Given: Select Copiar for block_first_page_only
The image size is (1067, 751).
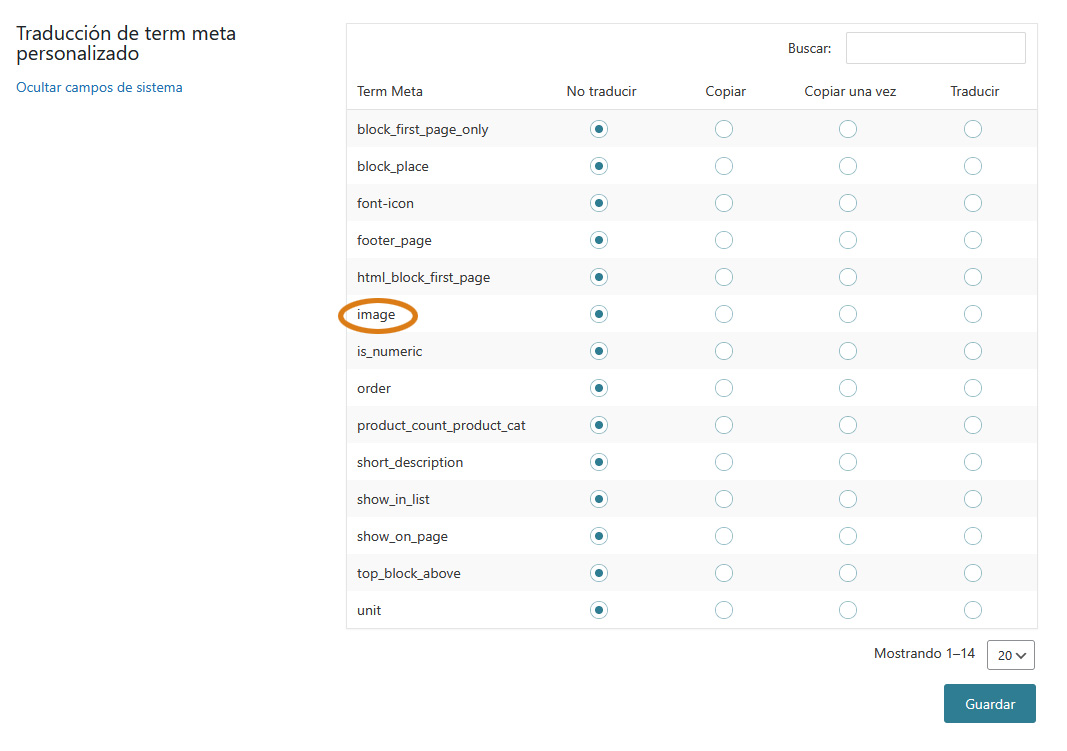Looking at the screenshot, I should point(724,129).
